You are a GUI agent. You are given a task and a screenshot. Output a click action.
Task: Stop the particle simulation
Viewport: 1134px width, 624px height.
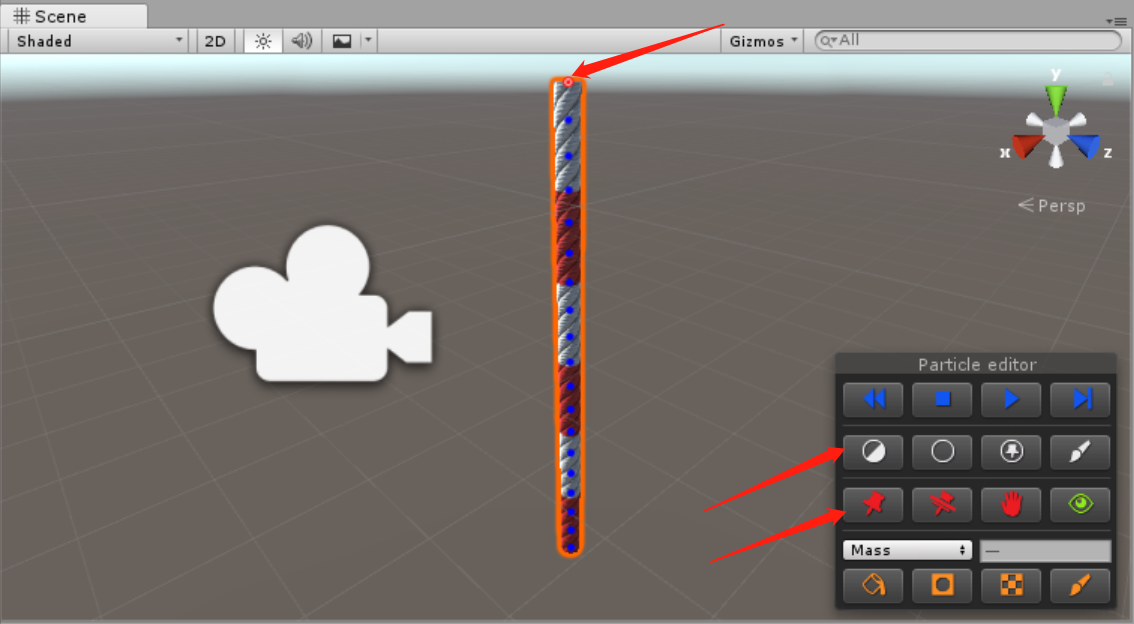[x=941, y=399]
